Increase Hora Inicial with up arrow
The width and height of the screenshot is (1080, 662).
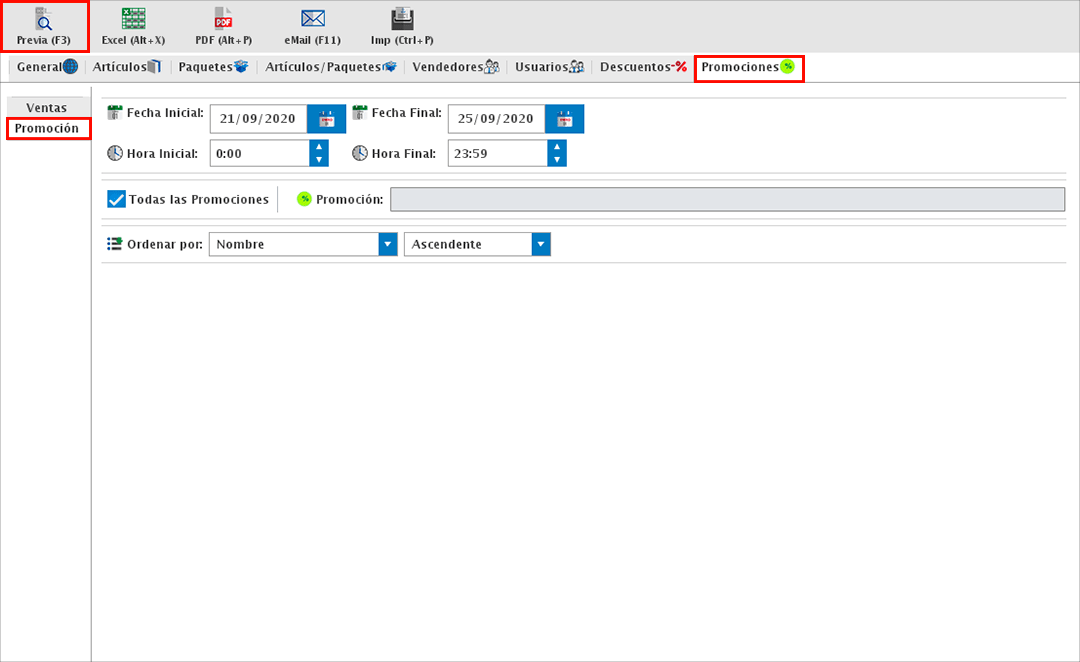point(319,147)
